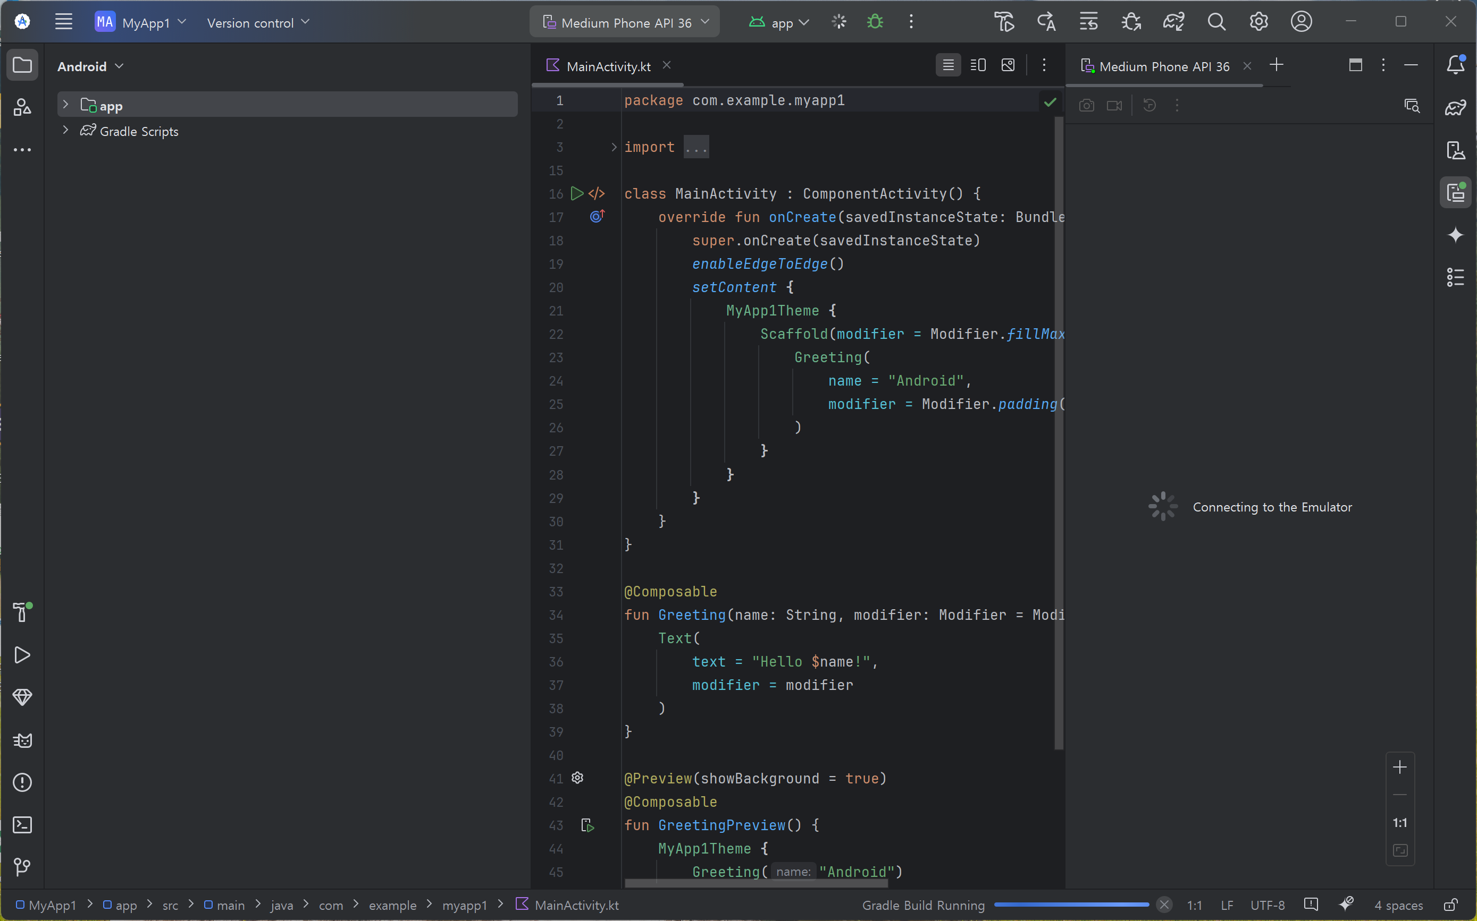Open Search Everywhere magnifier
Image resolution: width=1477 pixels, height=921 pixels.
(x=1216, y=21)
